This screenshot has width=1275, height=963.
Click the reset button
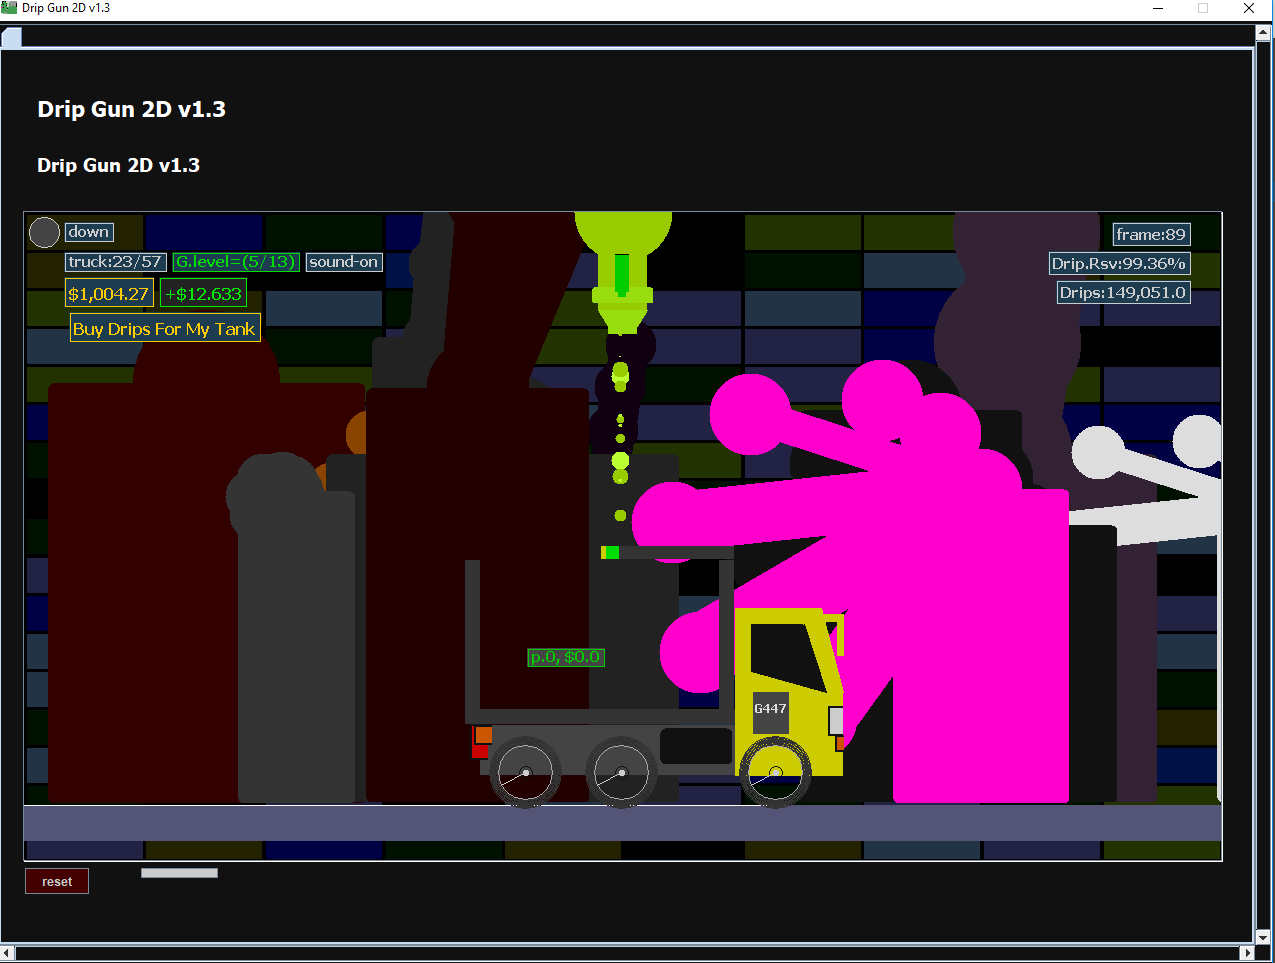click(57, 881)
